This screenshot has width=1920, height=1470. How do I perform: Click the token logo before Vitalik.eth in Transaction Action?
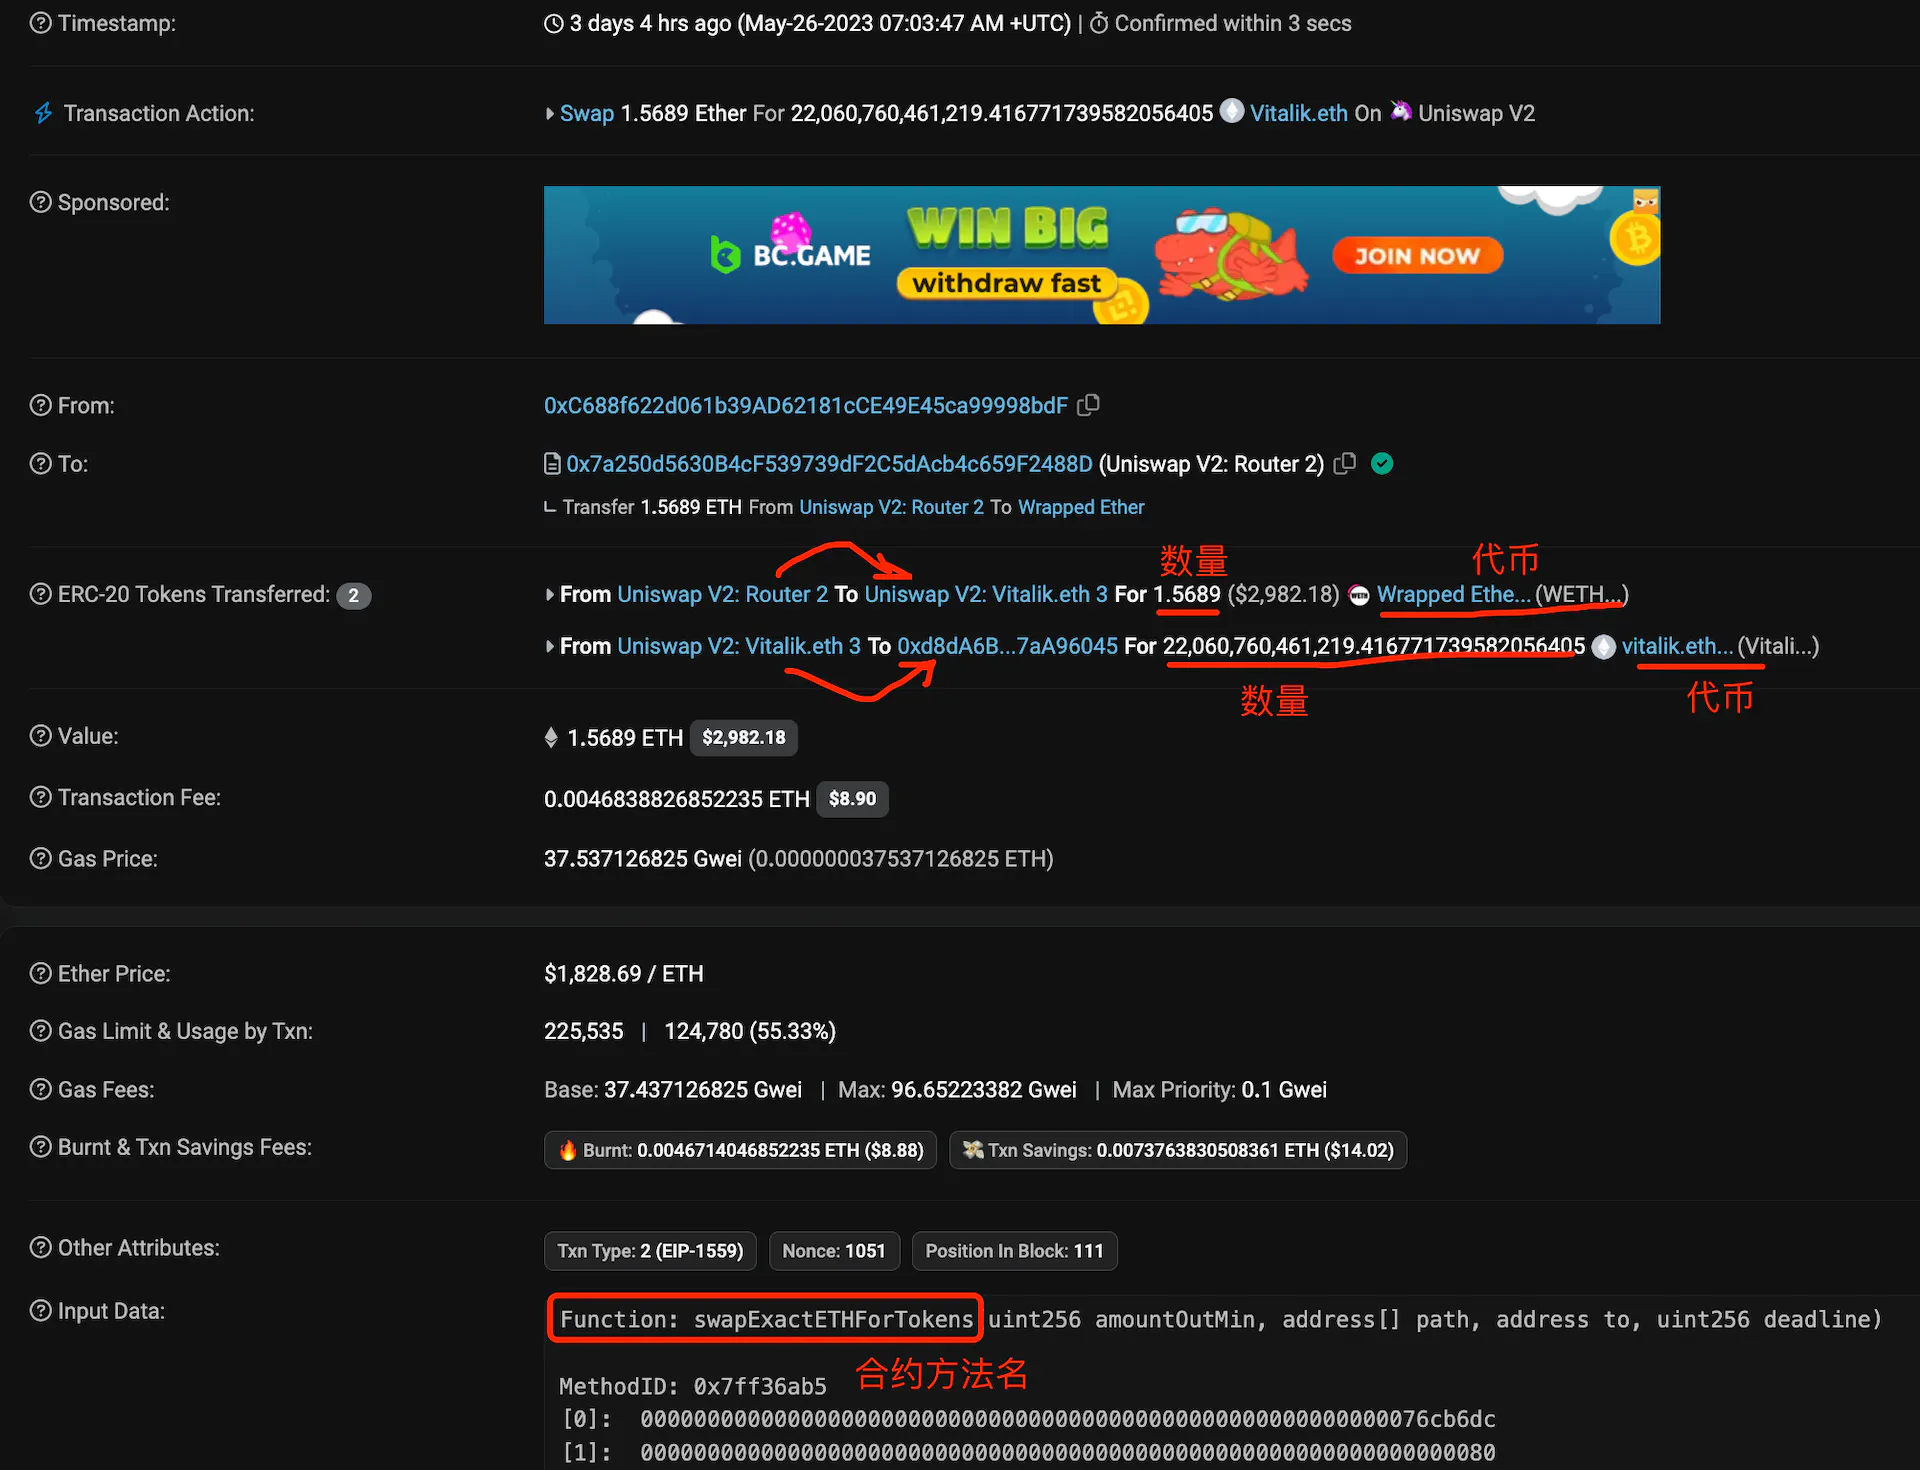[x=1232, y=111]
